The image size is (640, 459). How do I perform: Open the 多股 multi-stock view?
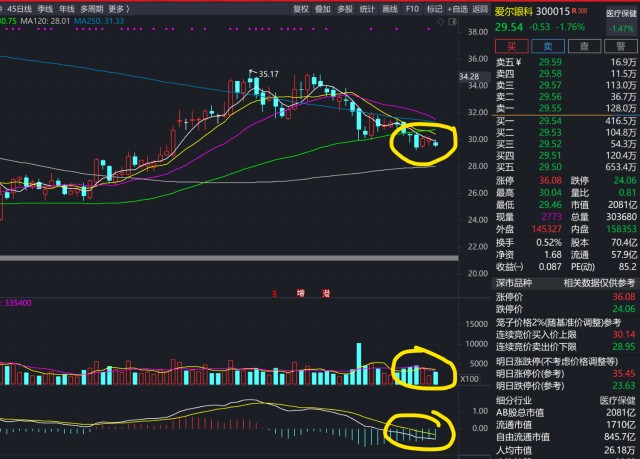click(345, 8)
